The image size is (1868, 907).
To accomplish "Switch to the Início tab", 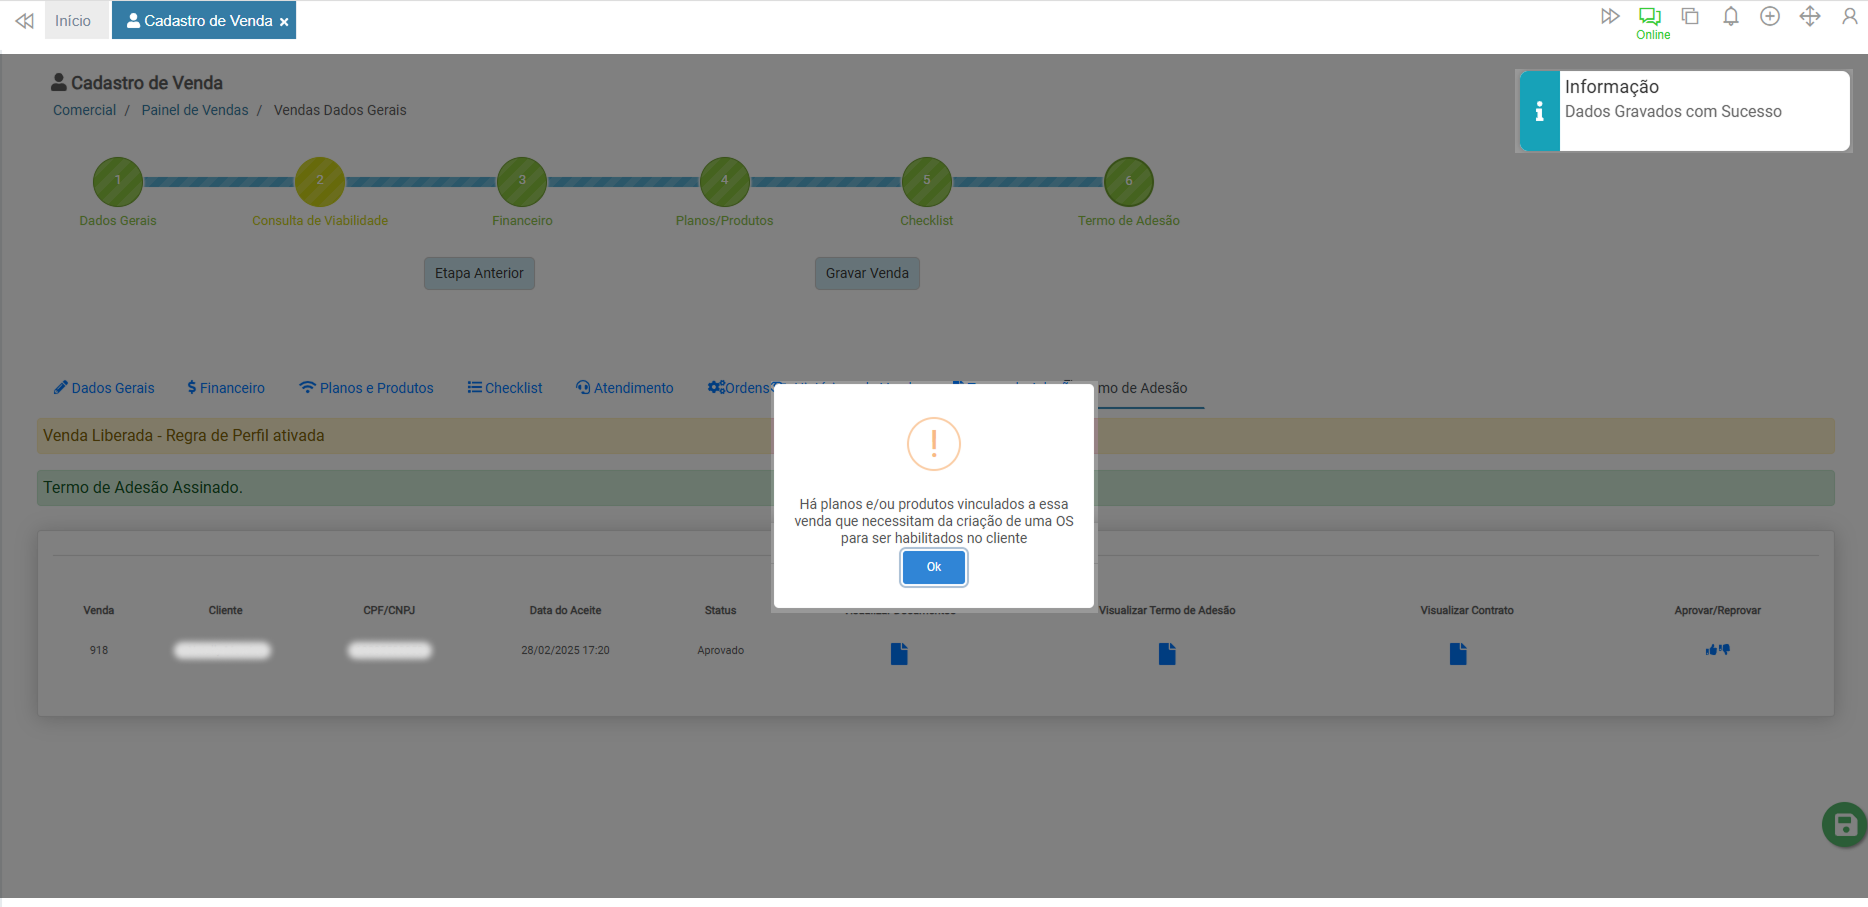I will click(x=73, y=21).
